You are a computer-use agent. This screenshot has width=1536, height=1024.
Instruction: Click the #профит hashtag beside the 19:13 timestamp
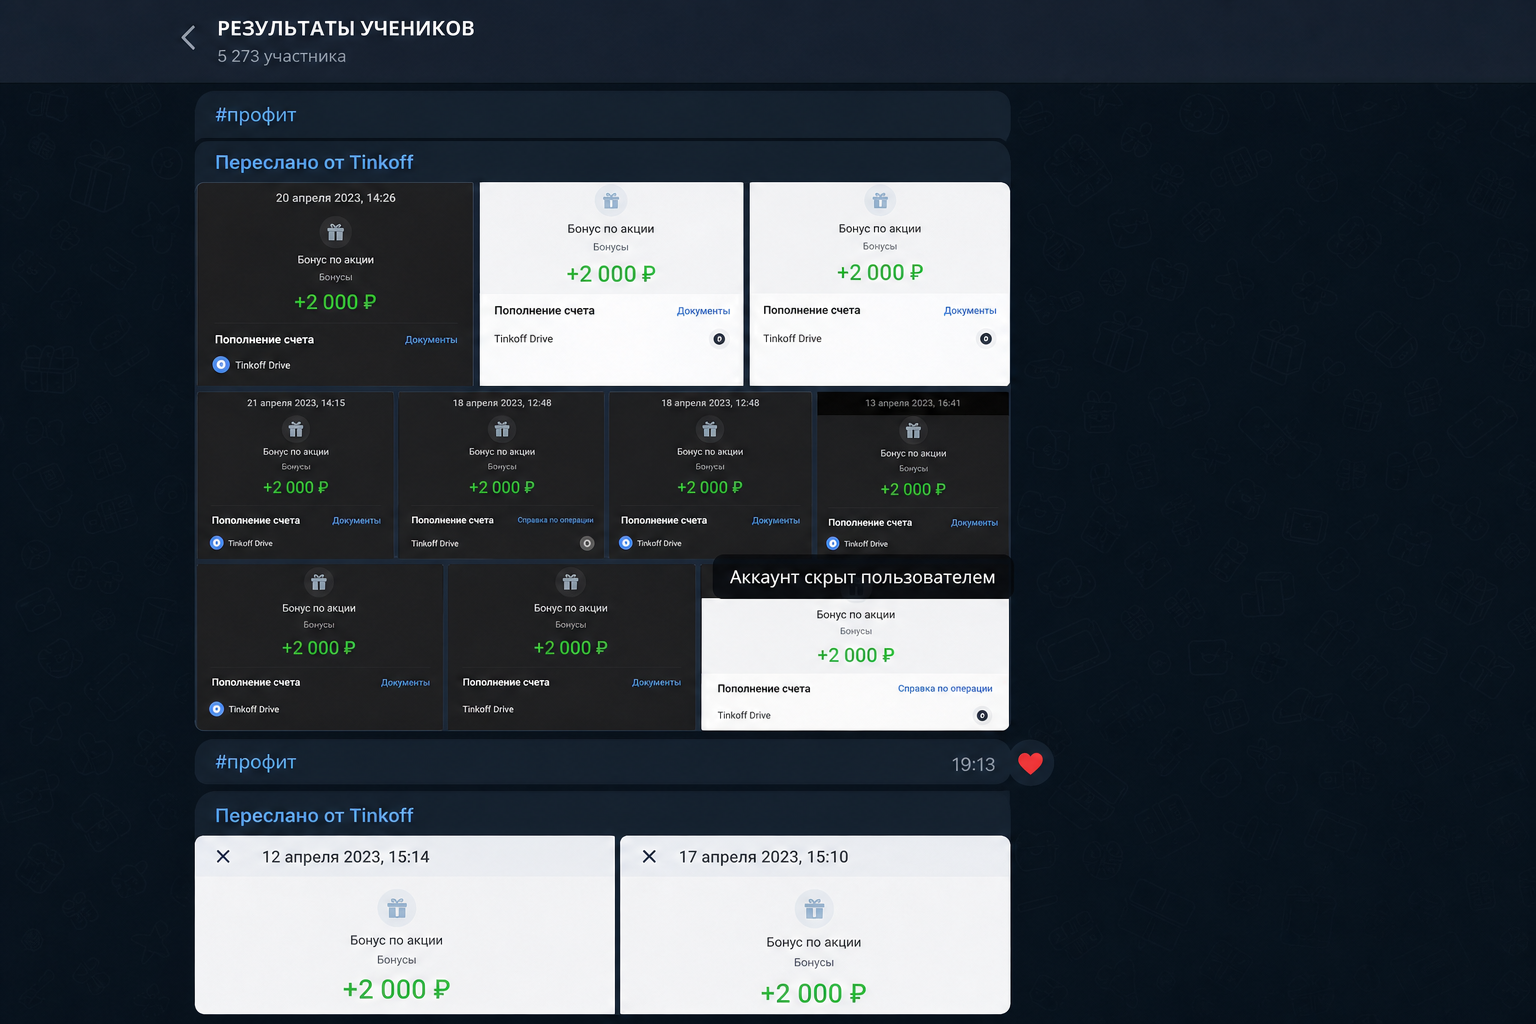pyautogui.click(x=256, y=762)
